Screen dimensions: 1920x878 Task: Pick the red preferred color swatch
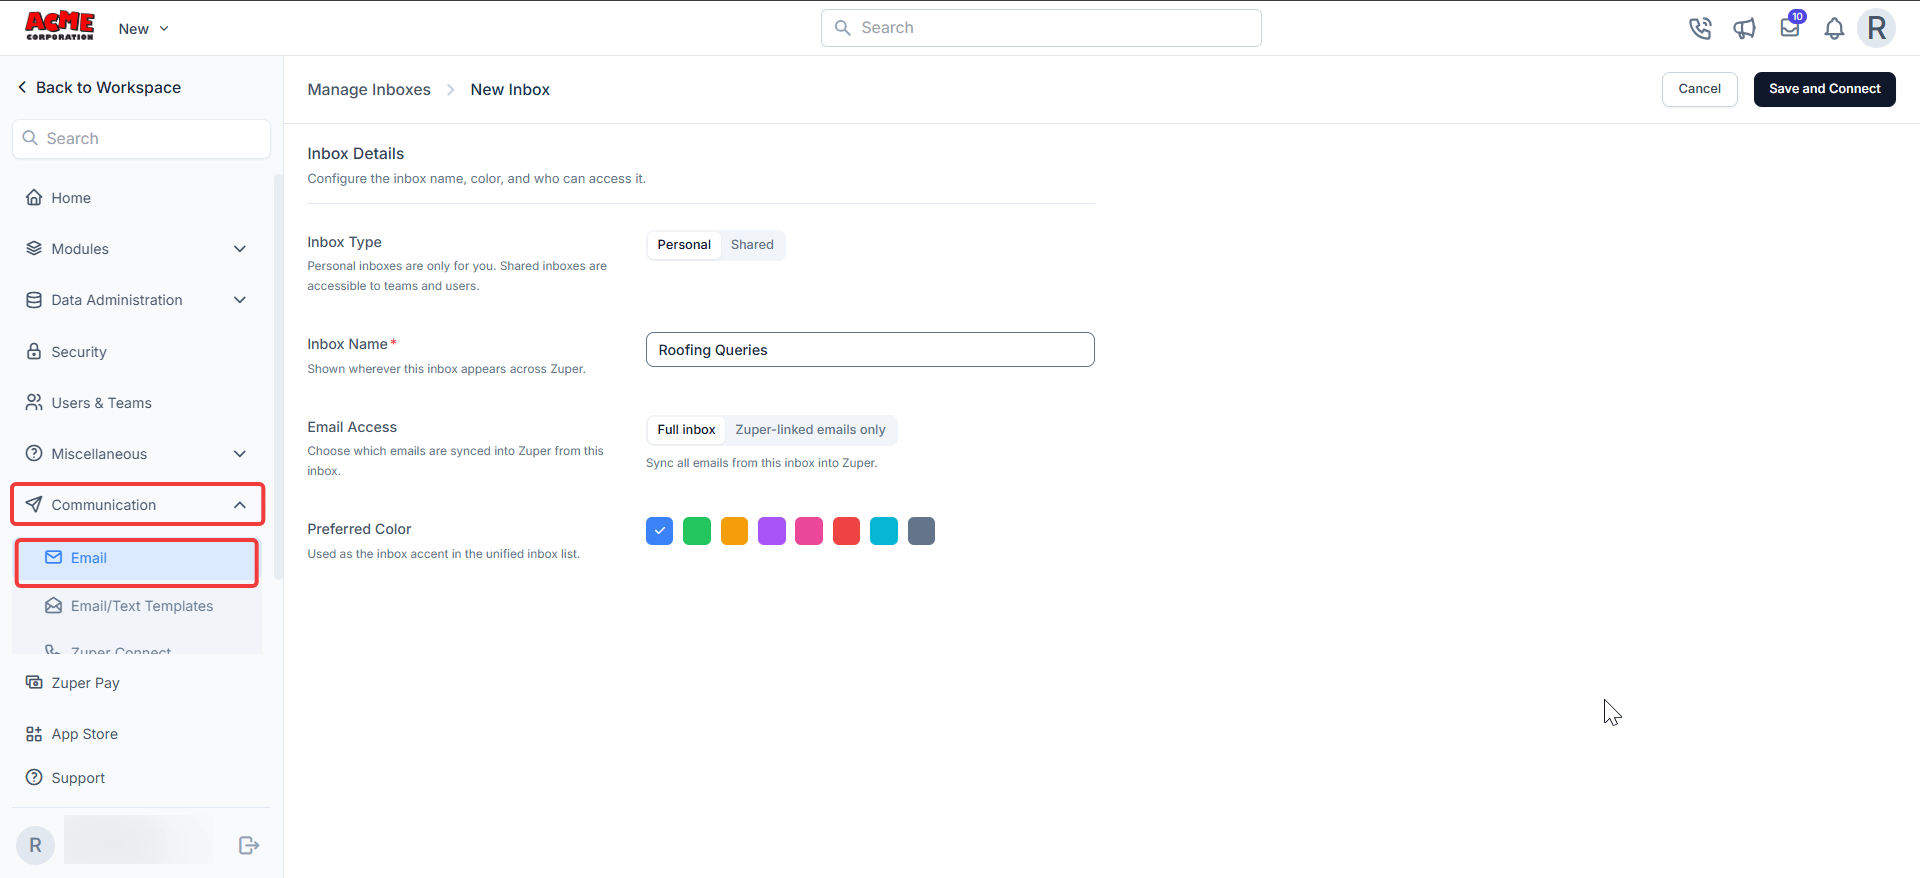pyautogui.click(x=846, y=531)
